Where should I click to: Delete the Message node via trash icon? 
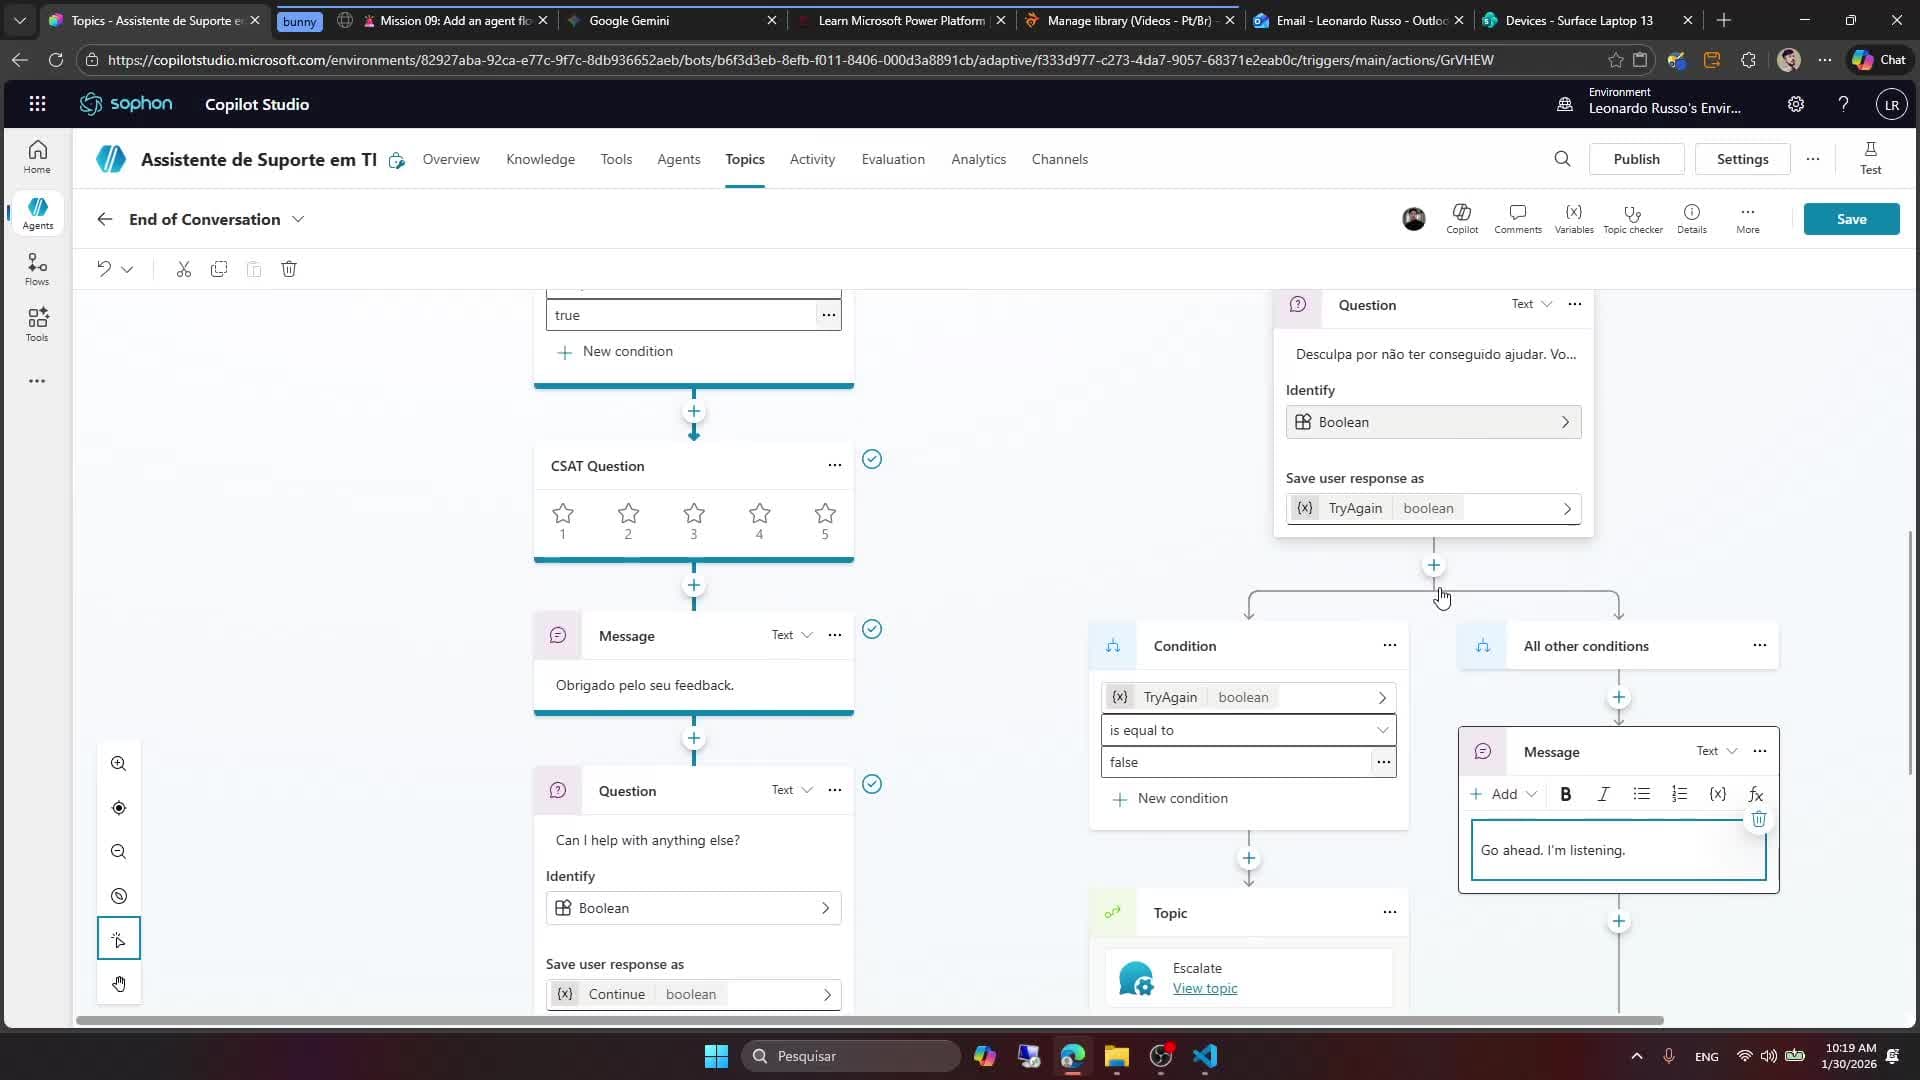point(1758,819)
